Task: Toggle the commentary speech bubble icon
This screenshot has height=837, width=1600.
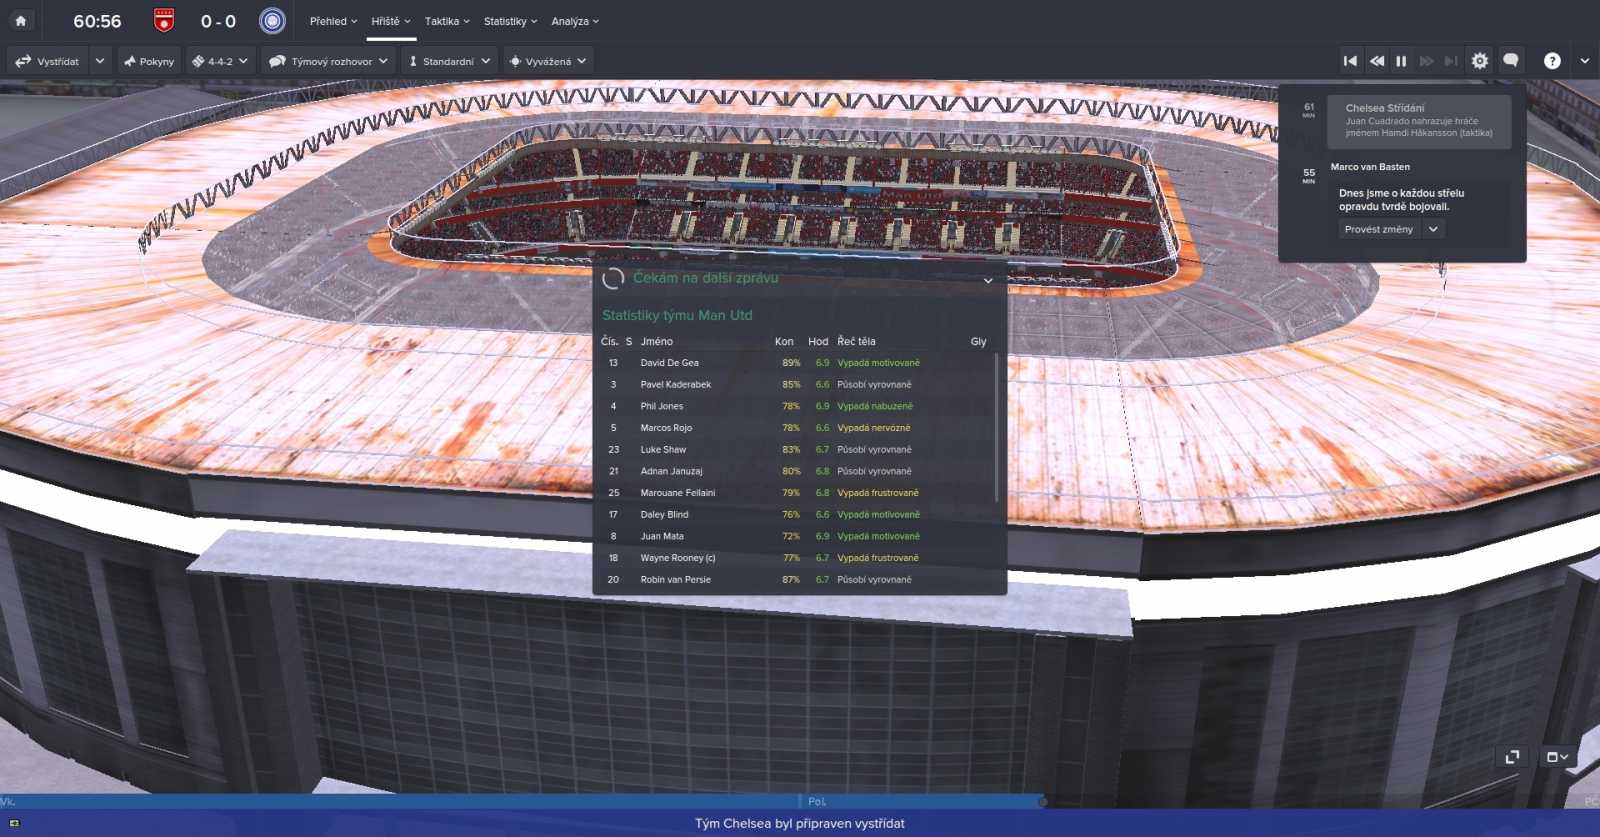Action: pyautogui.click(x=1511, y=61)
